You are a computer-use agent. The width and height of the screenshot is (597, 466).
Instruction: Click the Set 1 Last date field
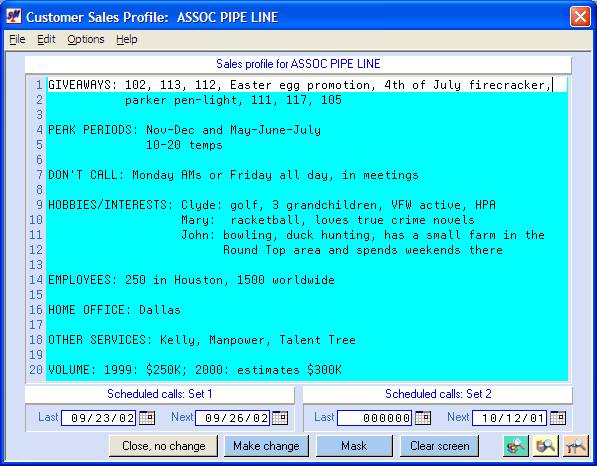point(99,418)
